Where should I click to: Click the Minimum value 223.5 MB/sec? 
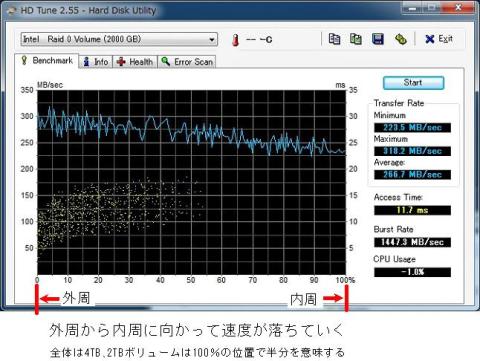pos(412,128)
